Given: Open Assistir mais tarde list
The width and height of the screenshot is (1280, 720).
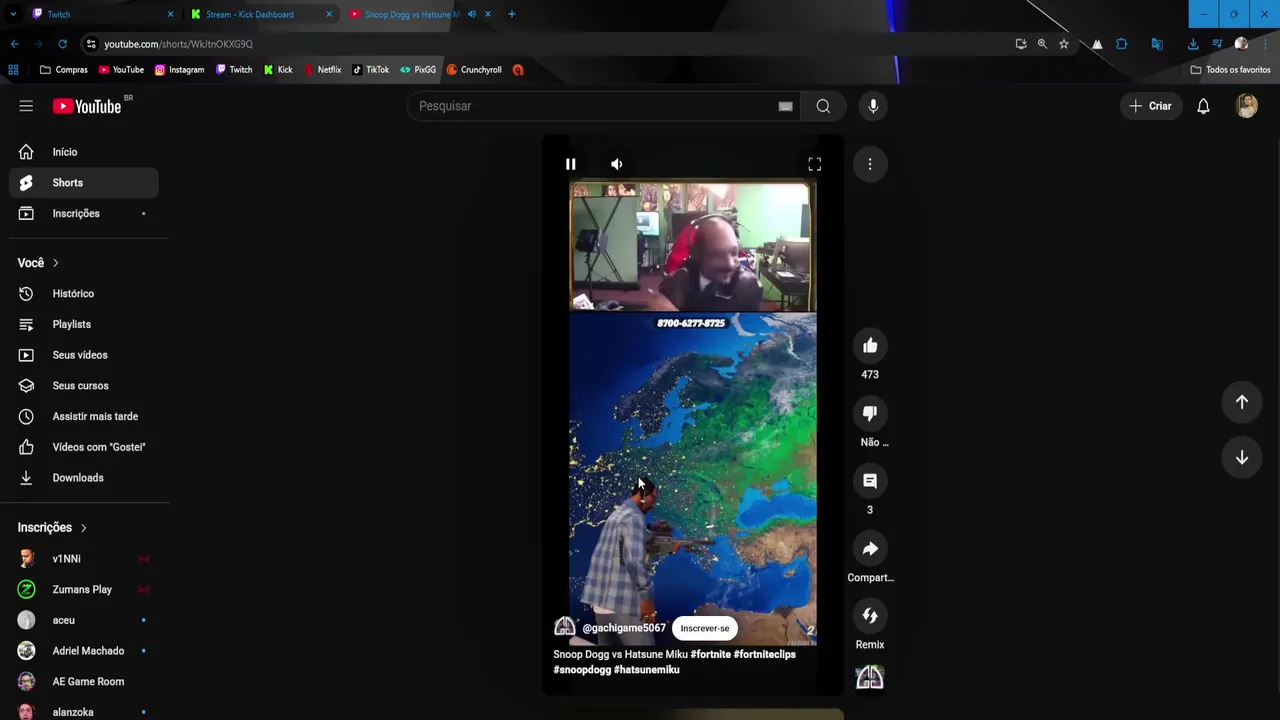Looking at the screenshot, I should click(x=84, y=416).
